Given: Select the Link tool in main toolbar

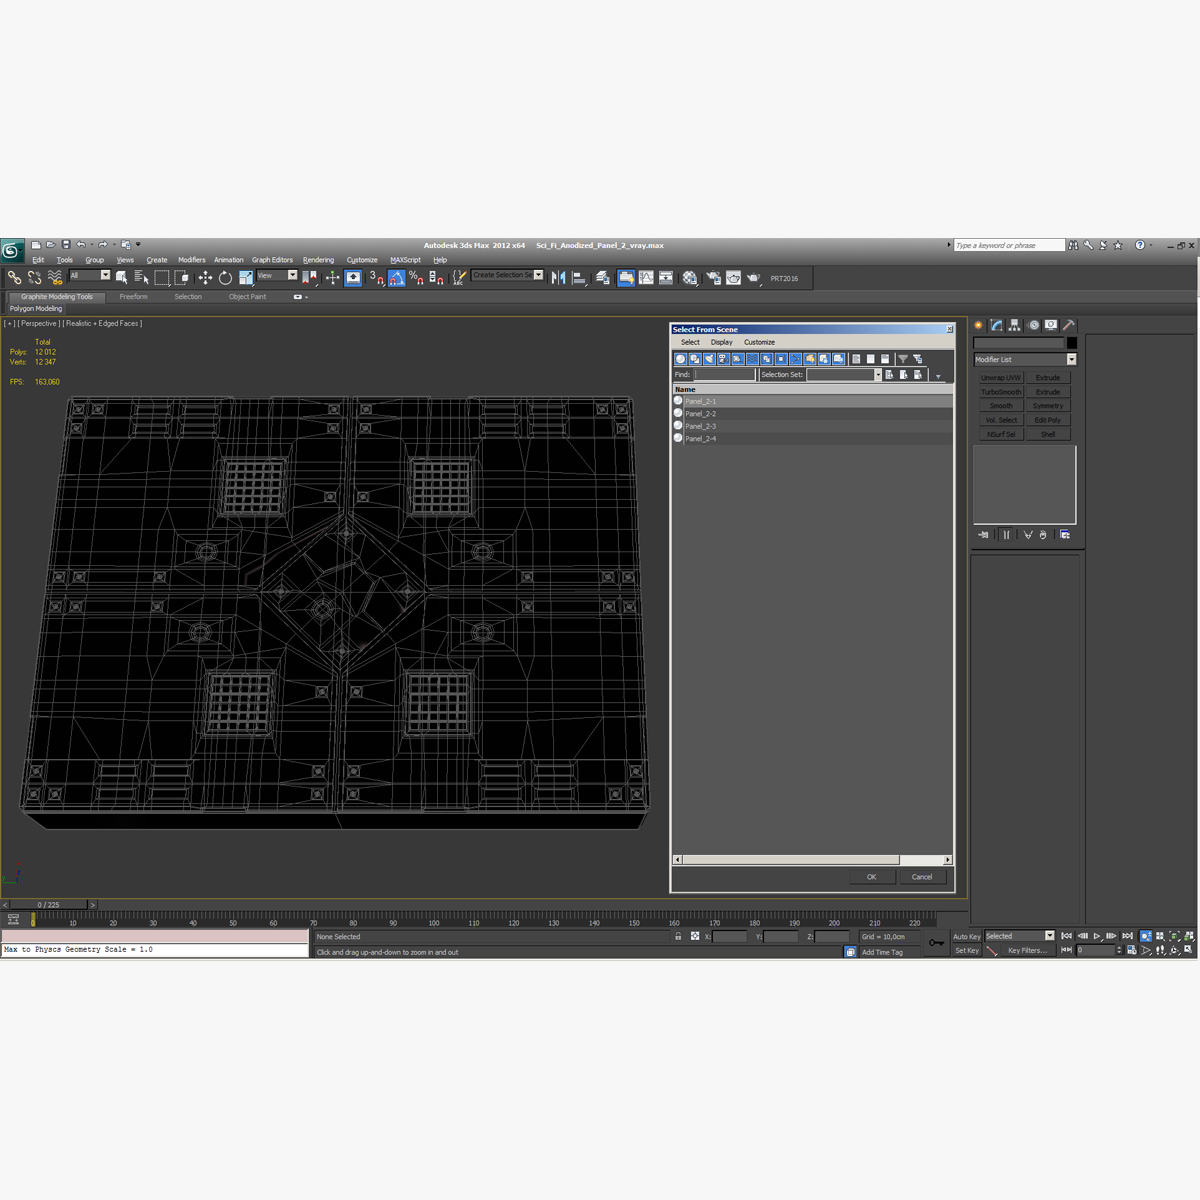Looking at the screenshot, I should click(x=14, y=278).
